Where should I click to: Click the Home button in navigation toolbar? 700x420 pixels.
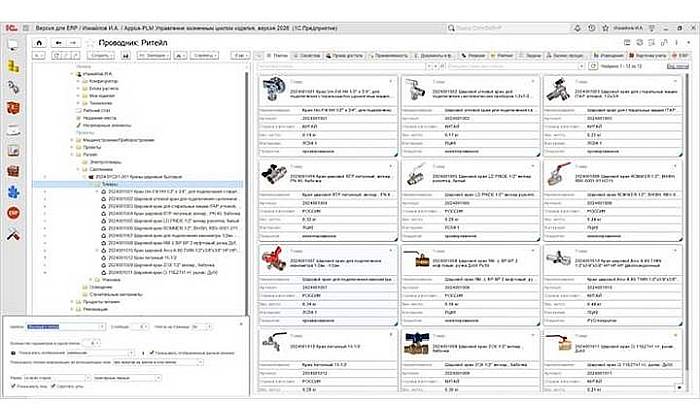tap(38, 42)
